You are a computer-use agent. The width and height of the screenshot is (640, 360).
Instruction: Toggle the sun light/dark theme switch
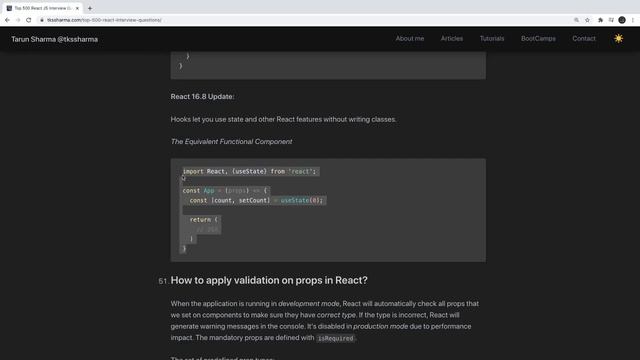pyautogui.click(x=618, y=38)
